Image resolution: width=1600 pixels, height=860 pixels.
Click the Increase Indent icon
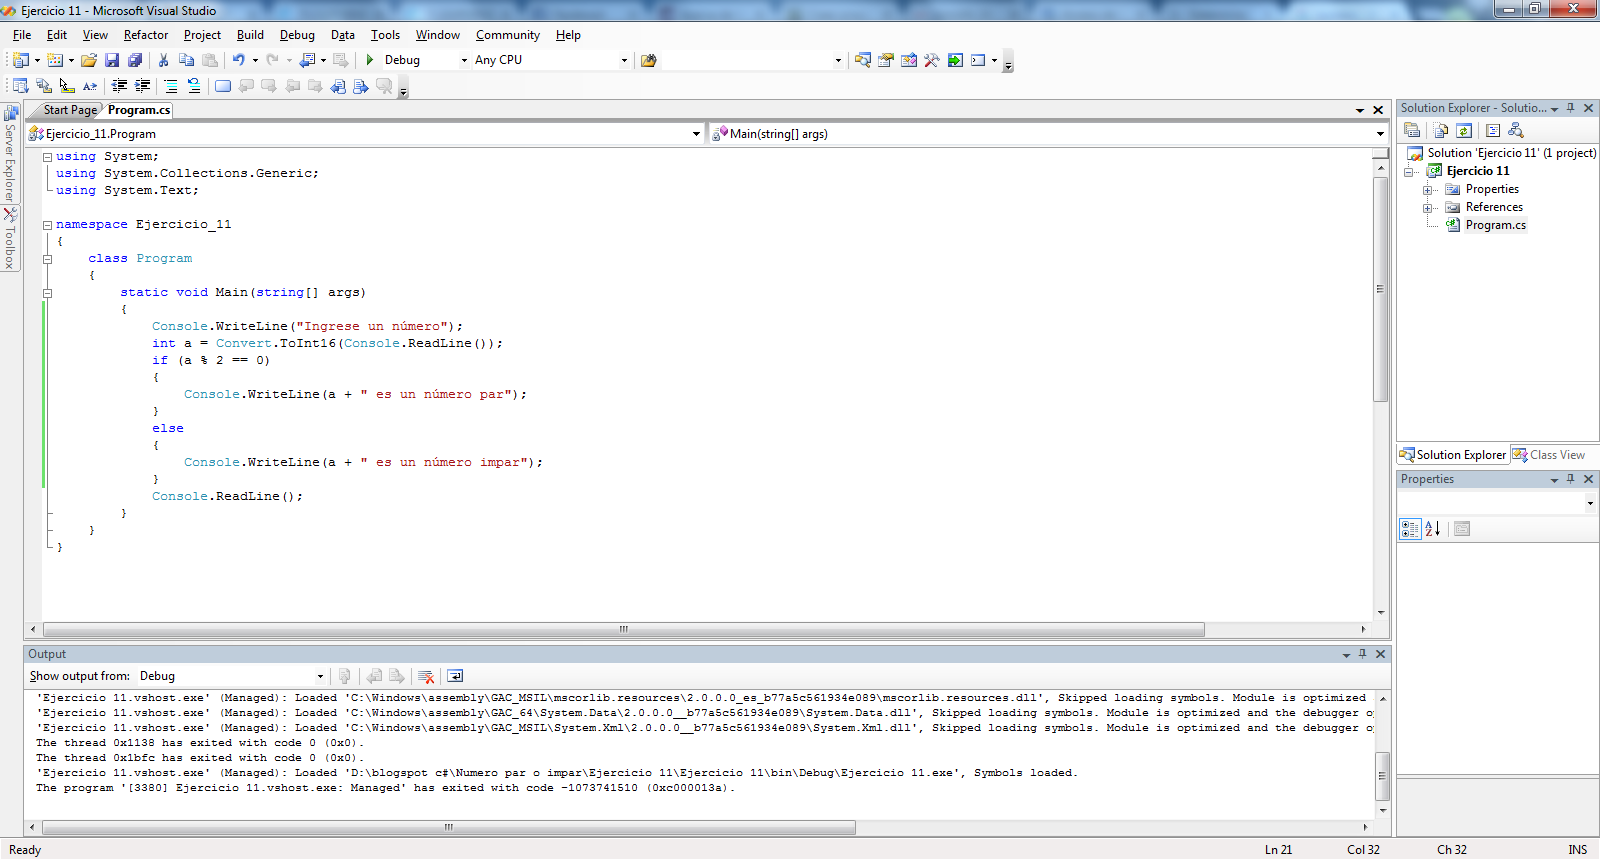tap(142, 86)
